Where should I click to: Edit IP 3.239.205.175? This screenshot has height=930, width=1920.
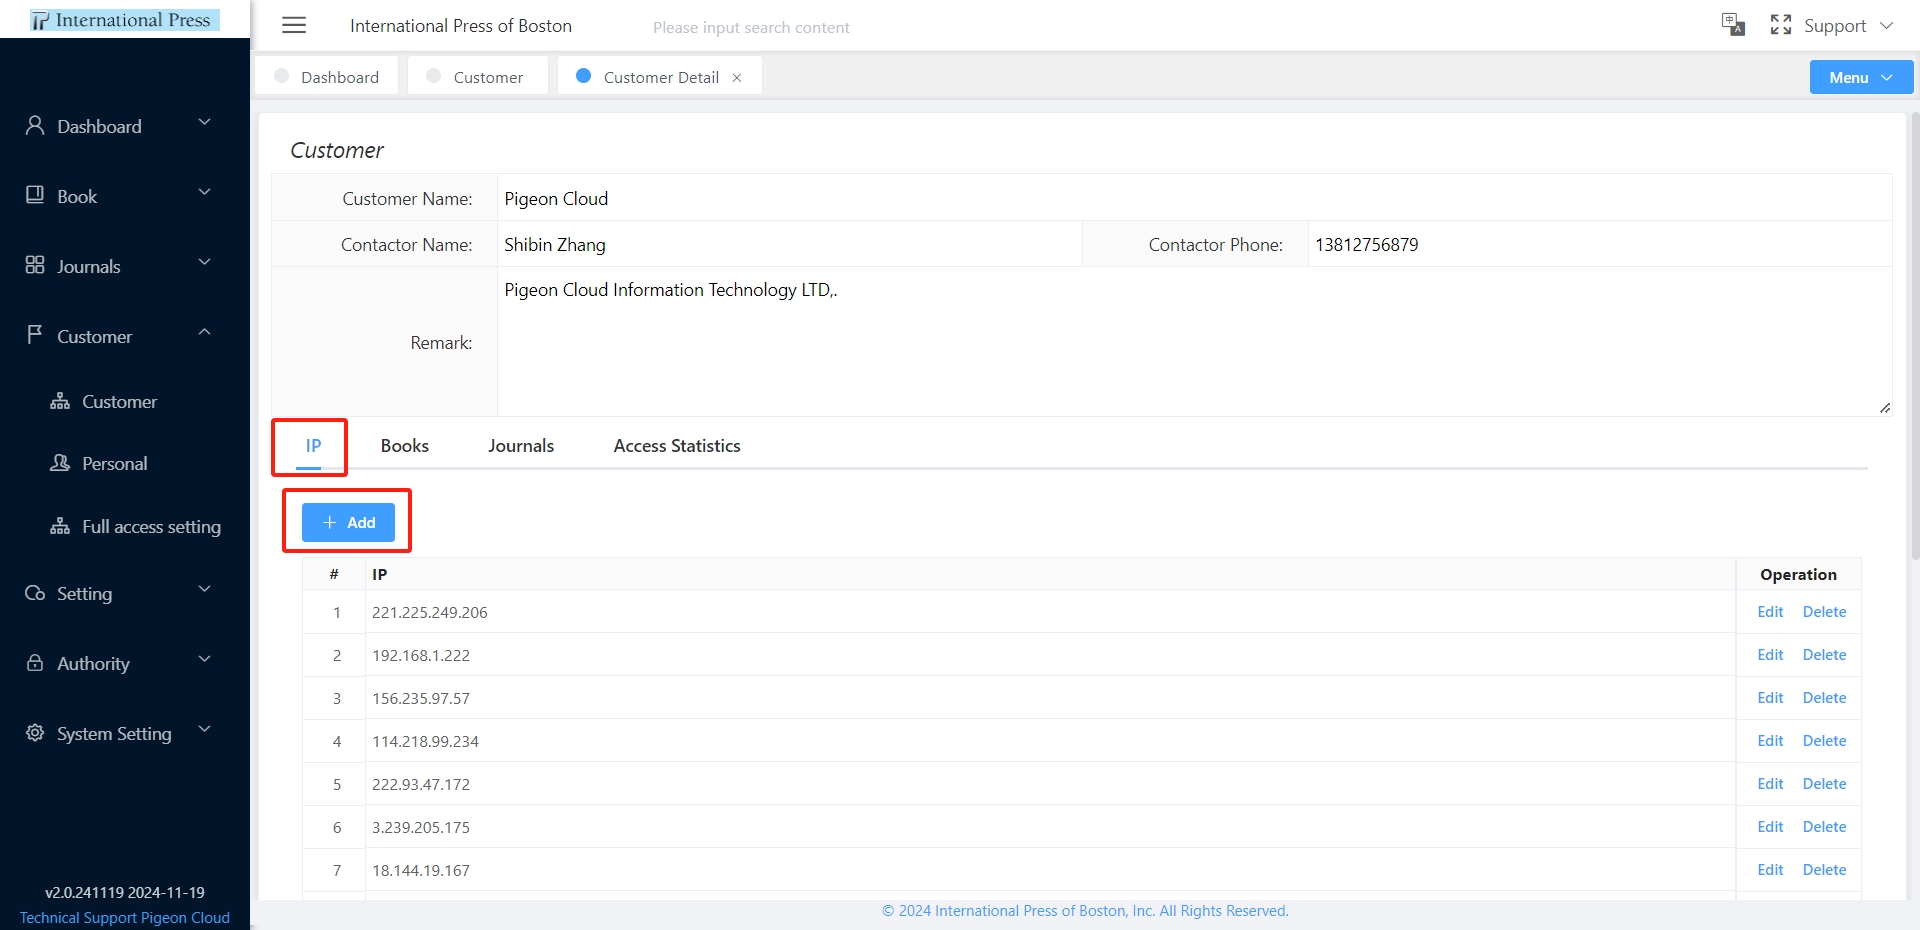click(x=1770, y=827)
